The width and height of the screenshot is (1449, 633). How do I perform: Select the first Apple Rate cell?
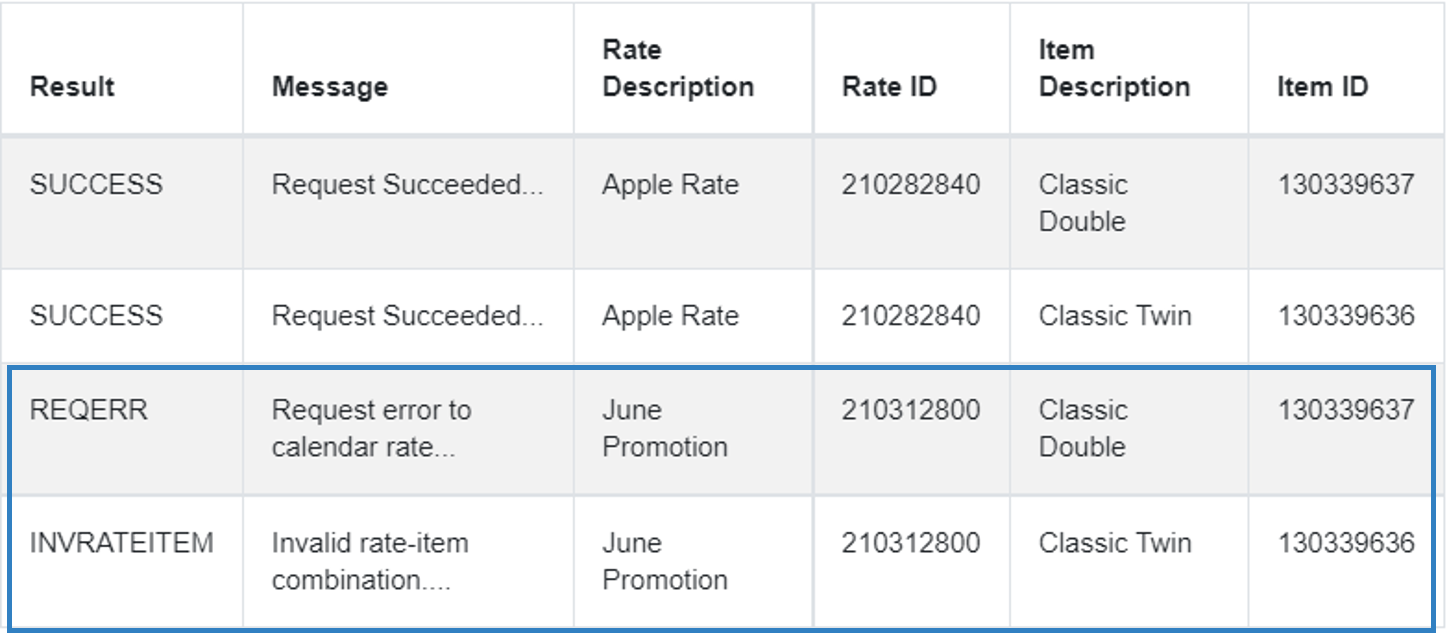pos(670,185)
